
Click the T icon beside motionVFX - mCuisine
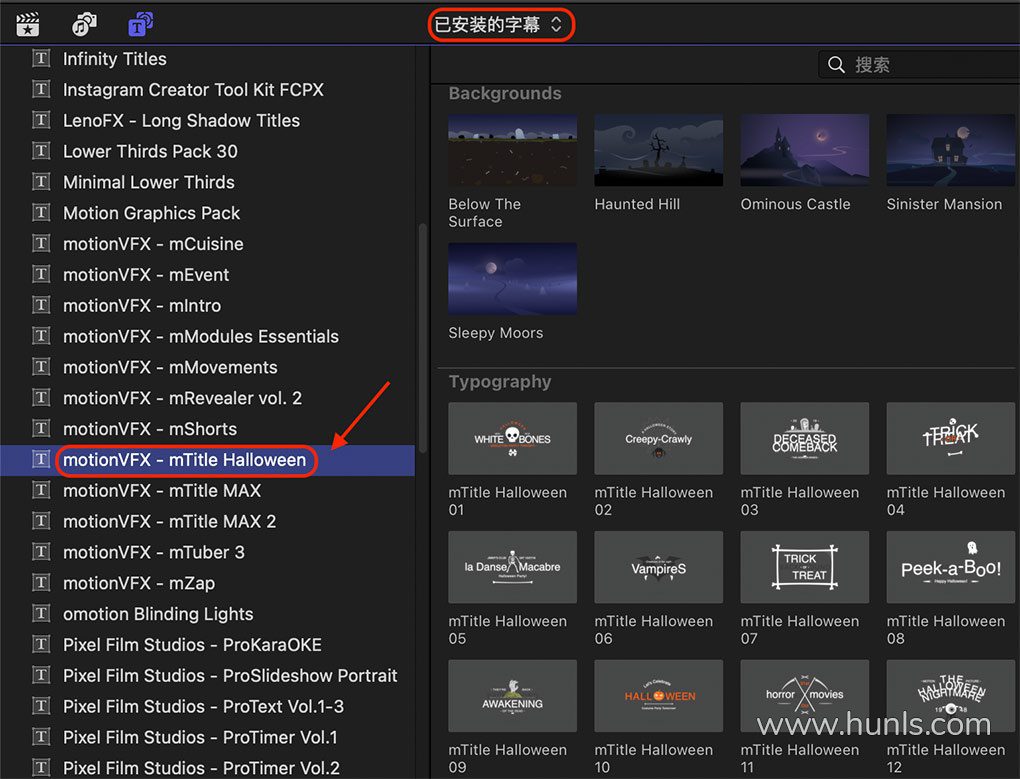[x=41, y=243]
